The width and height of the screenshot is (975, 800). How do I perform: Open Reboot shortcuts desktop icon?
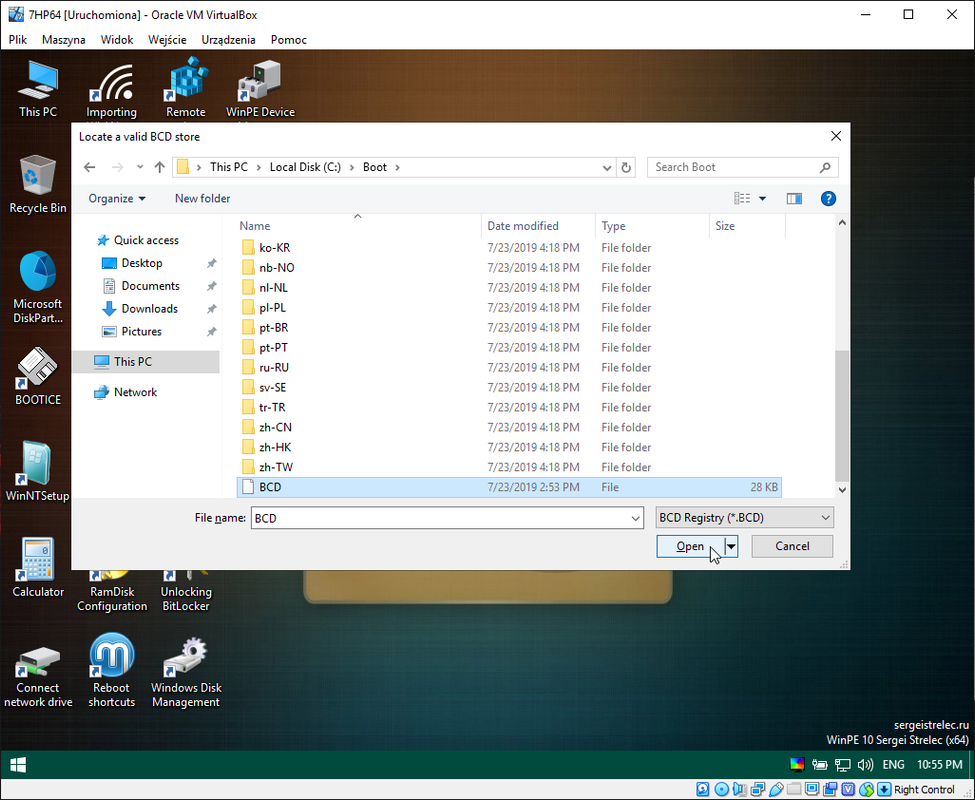(111, 671)
